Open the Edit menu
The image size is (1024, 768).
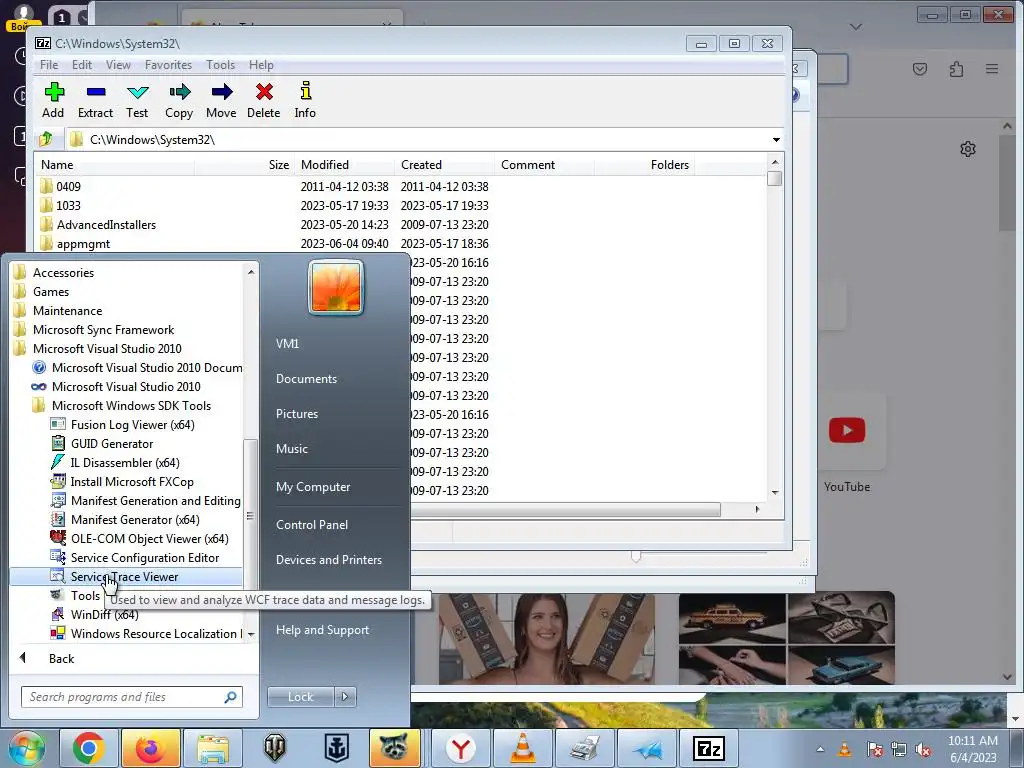82,65
